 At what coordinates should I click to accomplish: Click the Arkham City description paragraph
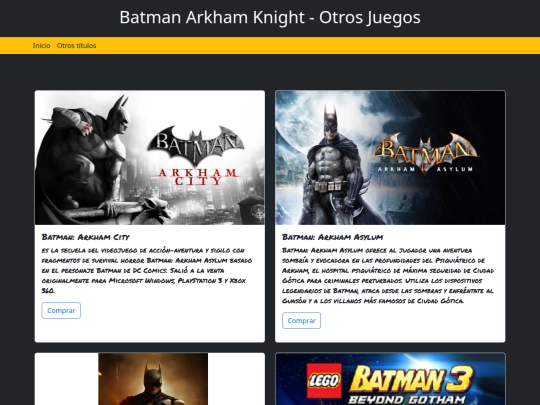point(147,270)
